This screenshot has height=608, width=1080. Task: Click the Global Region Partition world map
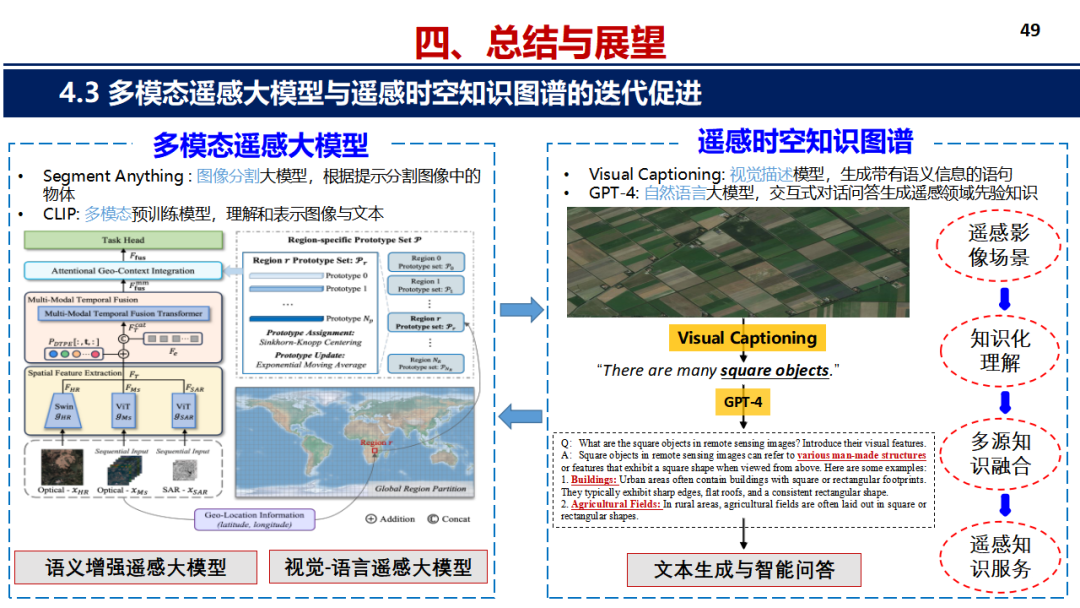[x=355, y=442]
